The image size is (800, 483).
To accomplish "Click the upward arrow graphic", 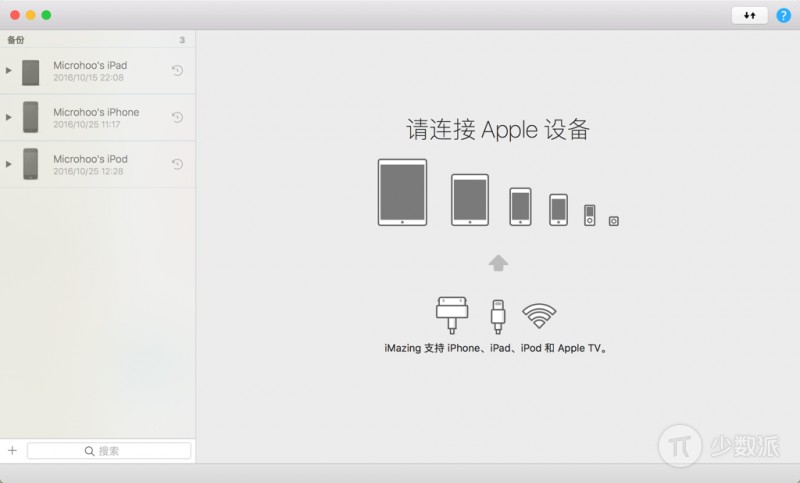I will point(498,263).
